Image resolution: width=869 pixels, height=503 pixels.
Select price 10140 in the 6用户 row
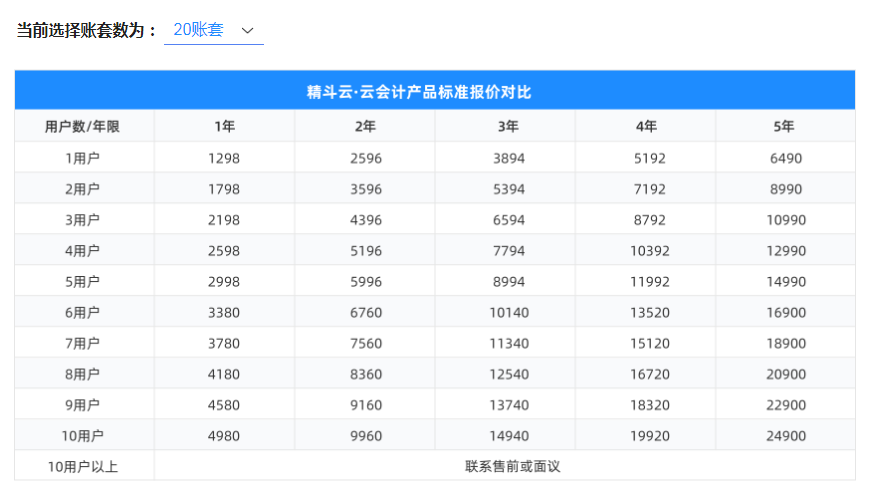pyautogui.click(x=509, y=313)
